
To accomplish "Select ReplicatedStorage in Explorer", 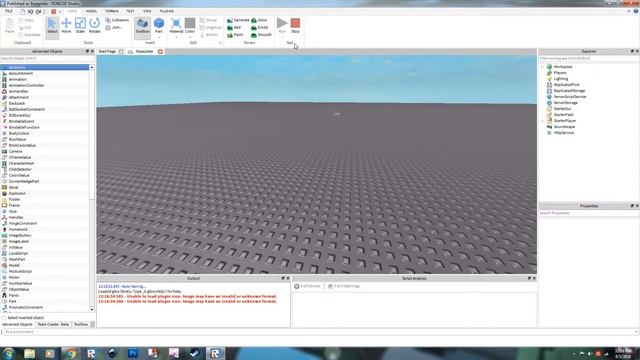I will click(x=569, y=91).
